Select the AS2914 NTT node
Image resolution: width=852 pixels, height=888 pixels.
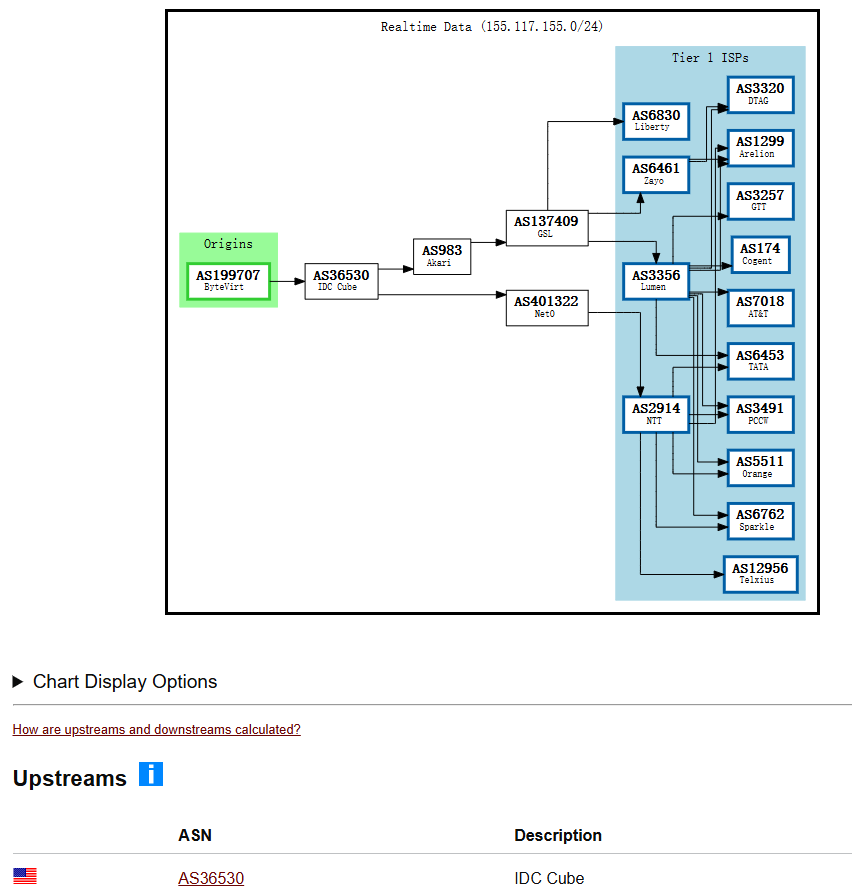click(x=656, y=415)
